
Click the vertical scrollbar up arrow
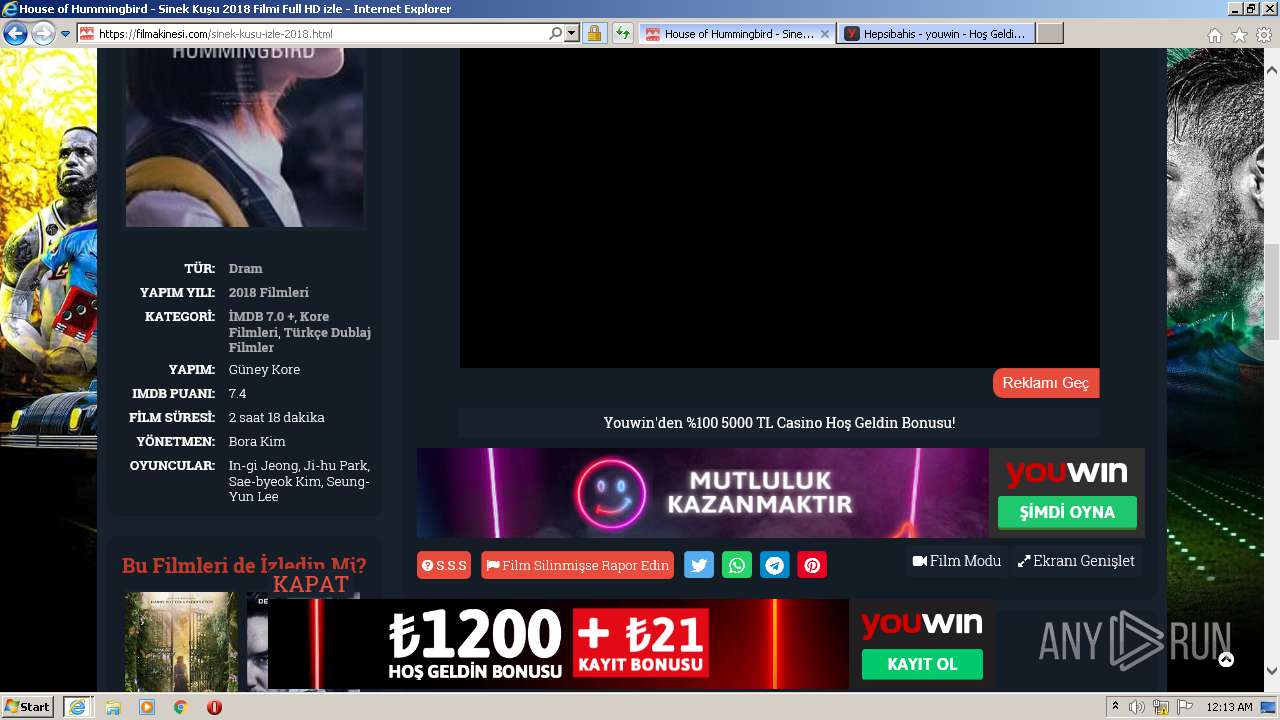[1272, 71]
